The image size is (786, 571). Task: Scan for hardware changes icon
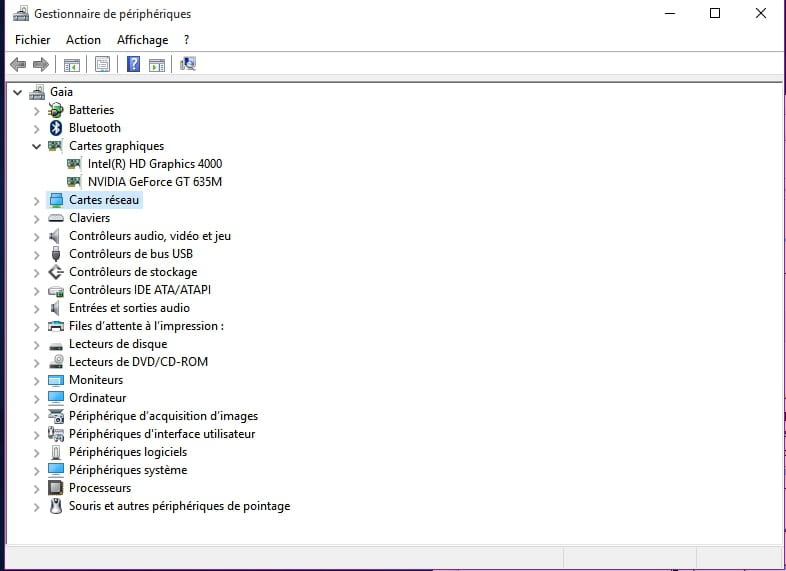coord(188,64)
